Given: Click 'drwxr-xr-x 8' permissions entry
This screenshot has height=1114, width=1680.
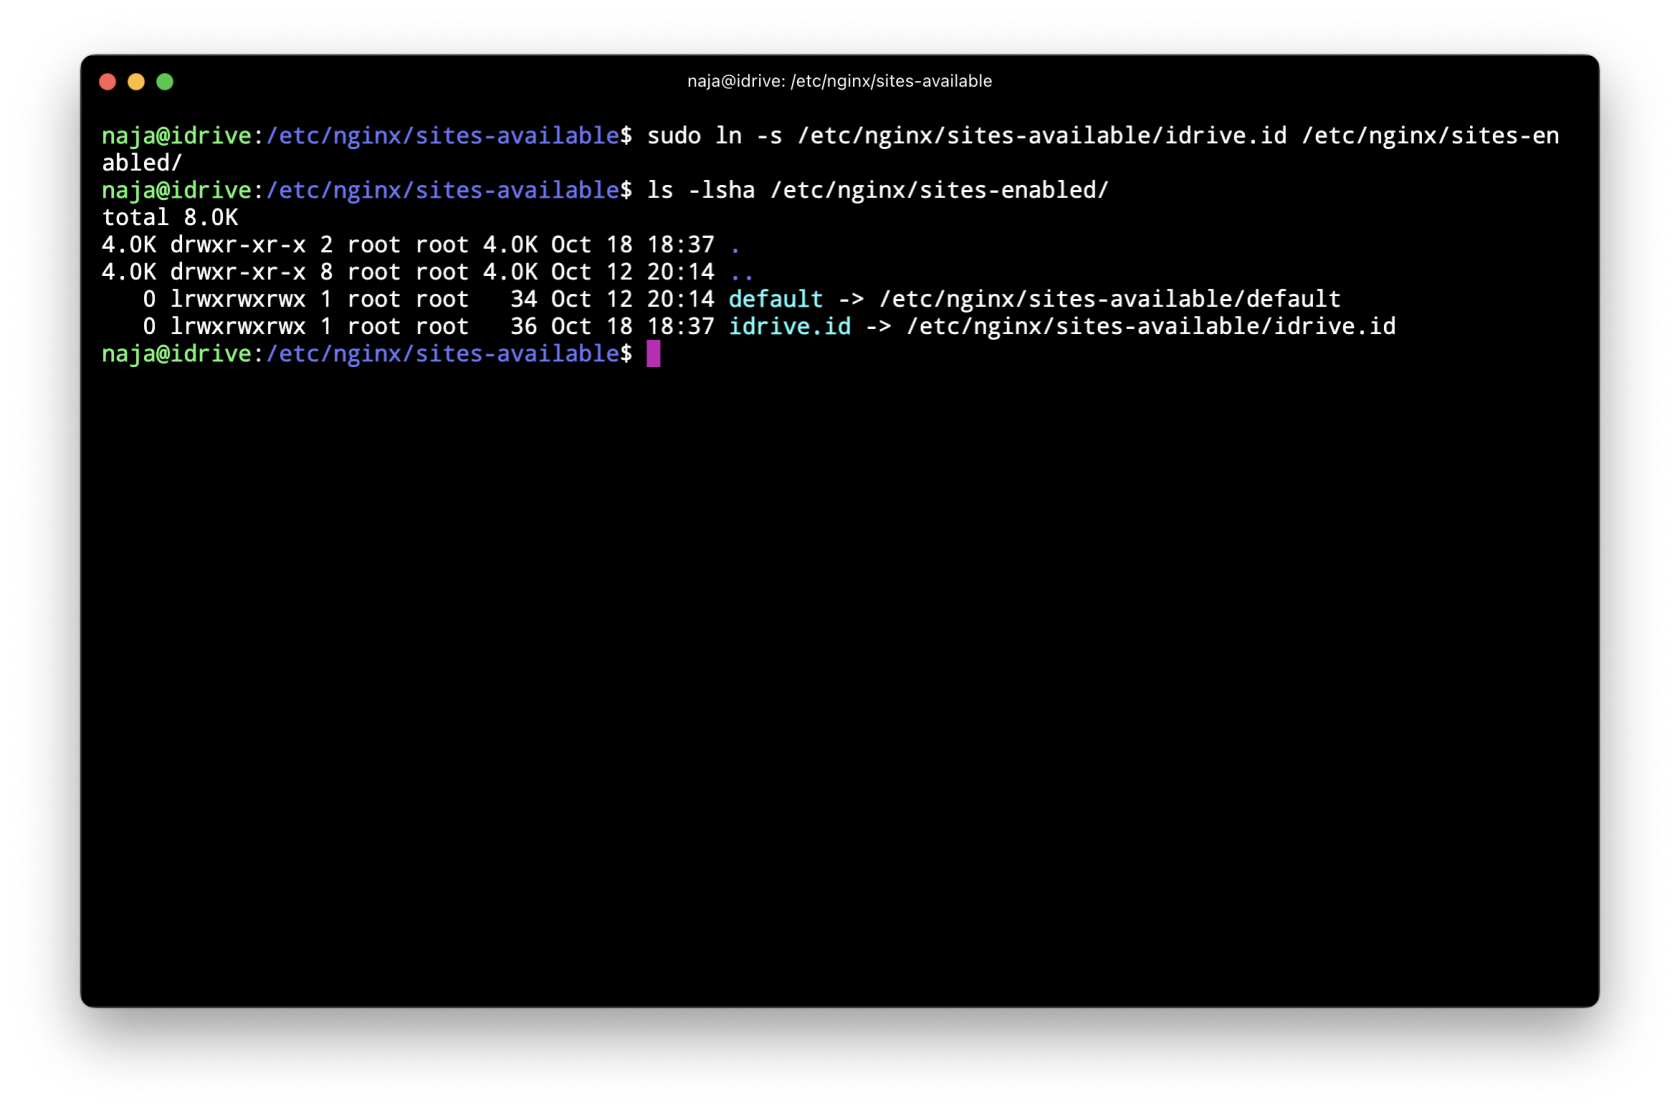Looking at the screenshot, I should click(x=251, y=272).
